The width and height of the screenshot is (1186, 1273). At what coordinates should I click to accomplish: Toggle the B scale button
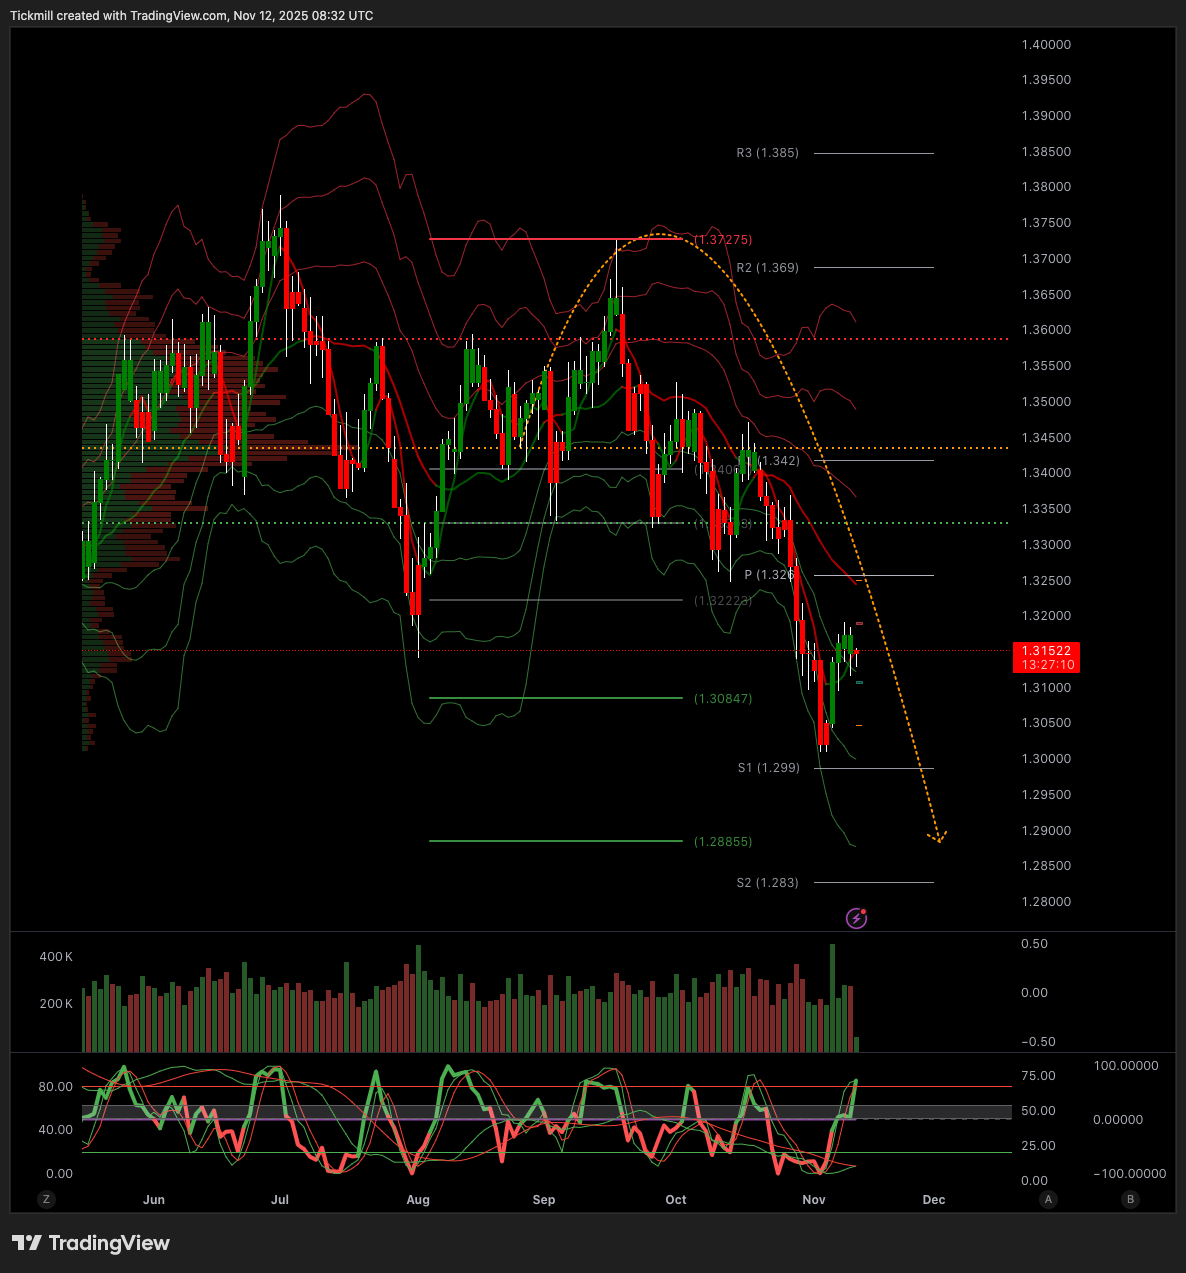[1130, 1199]
